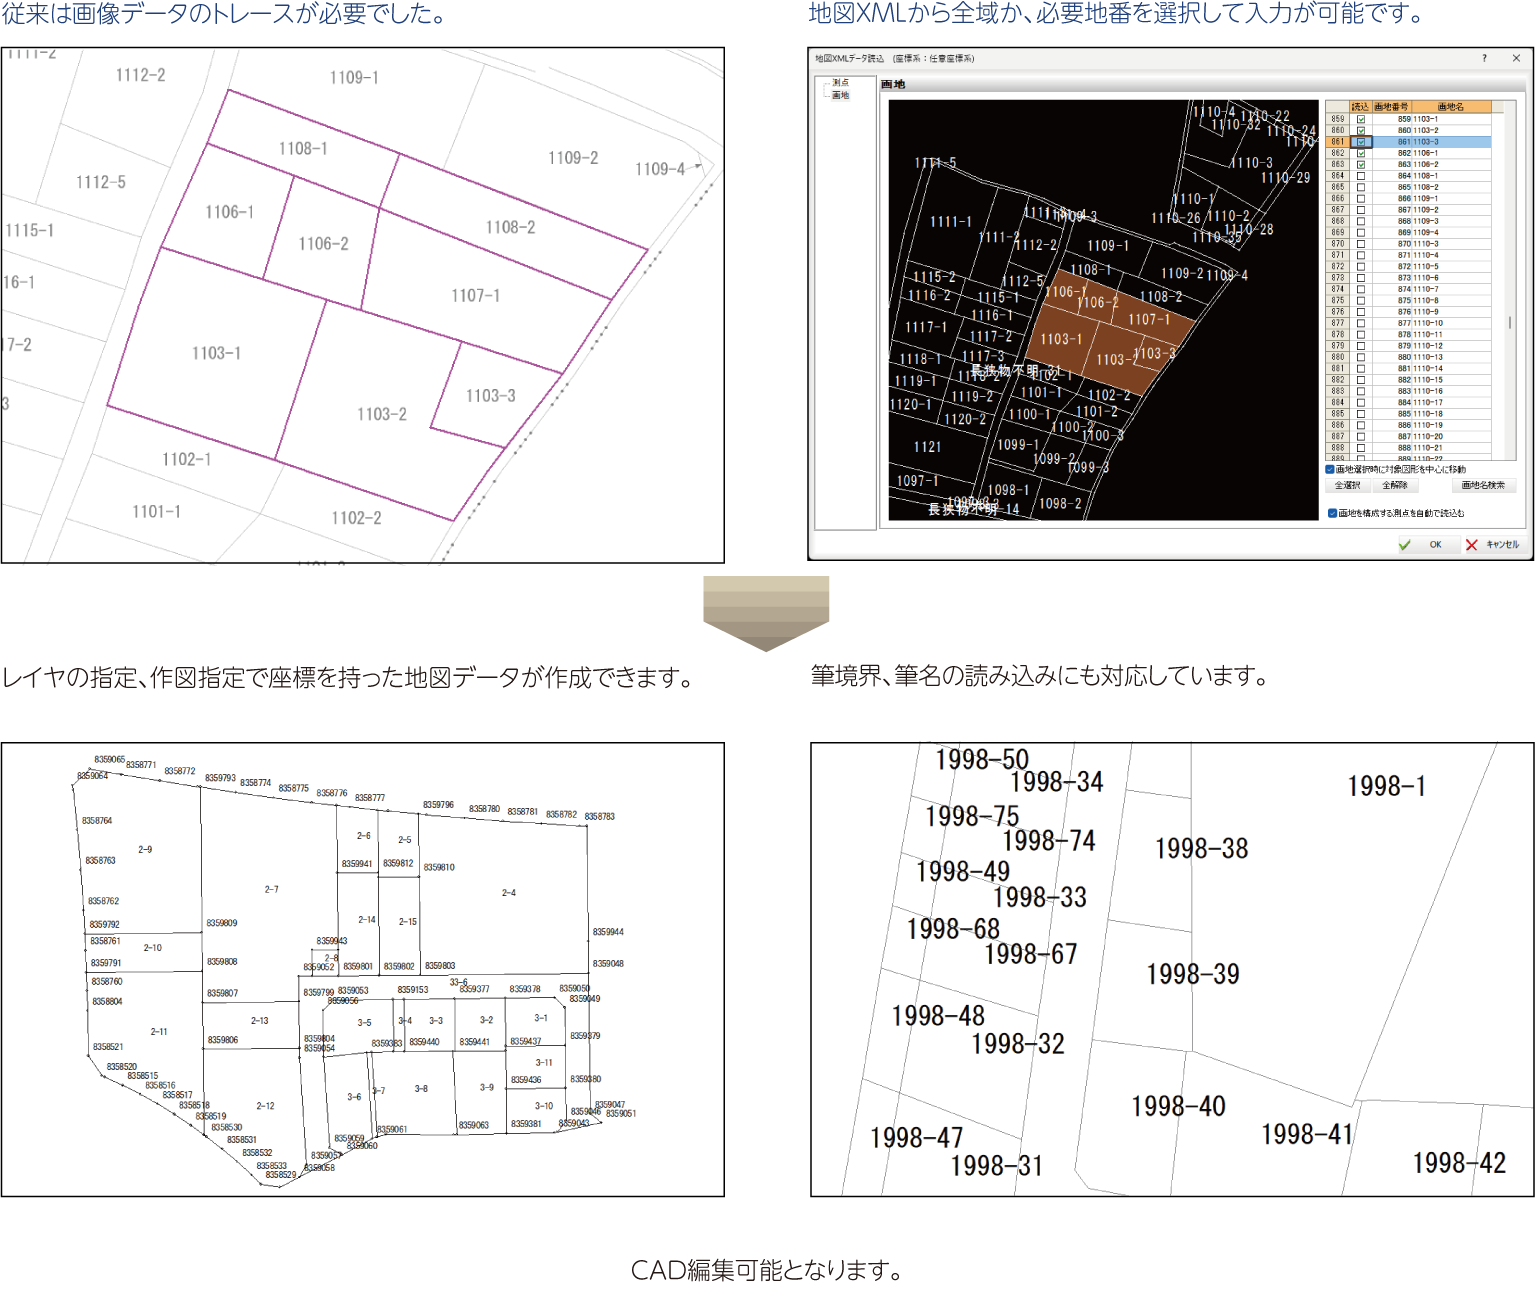Close the 地図XMLデータ読込 dialog
Screen dimensions: 1535x1316
click(x=1516, y=59)
